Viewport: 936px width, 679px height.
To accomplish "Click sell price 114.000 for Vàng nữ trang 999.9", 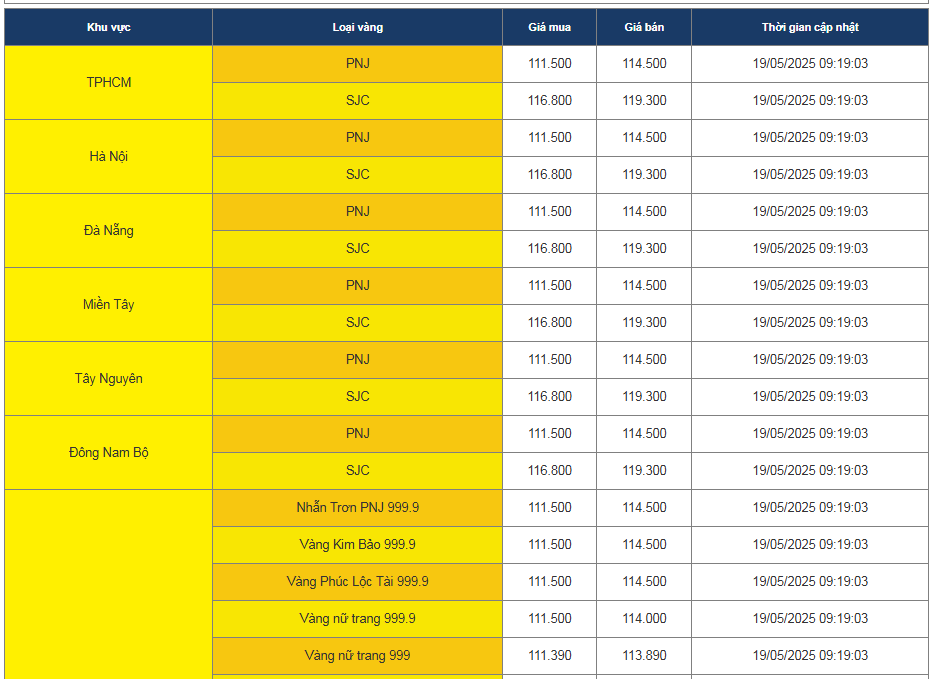I will [x=644, y=619].
